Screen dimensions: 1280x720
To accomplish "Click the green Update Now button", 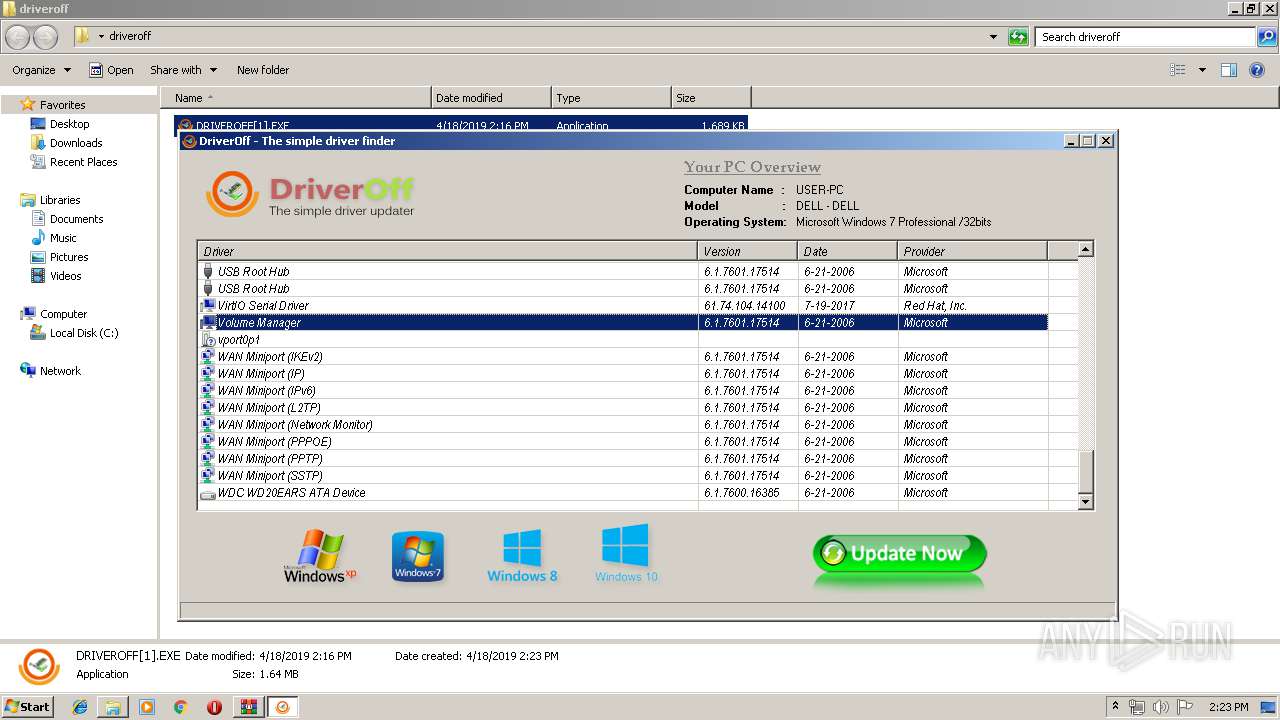I will tap(899, 554).
